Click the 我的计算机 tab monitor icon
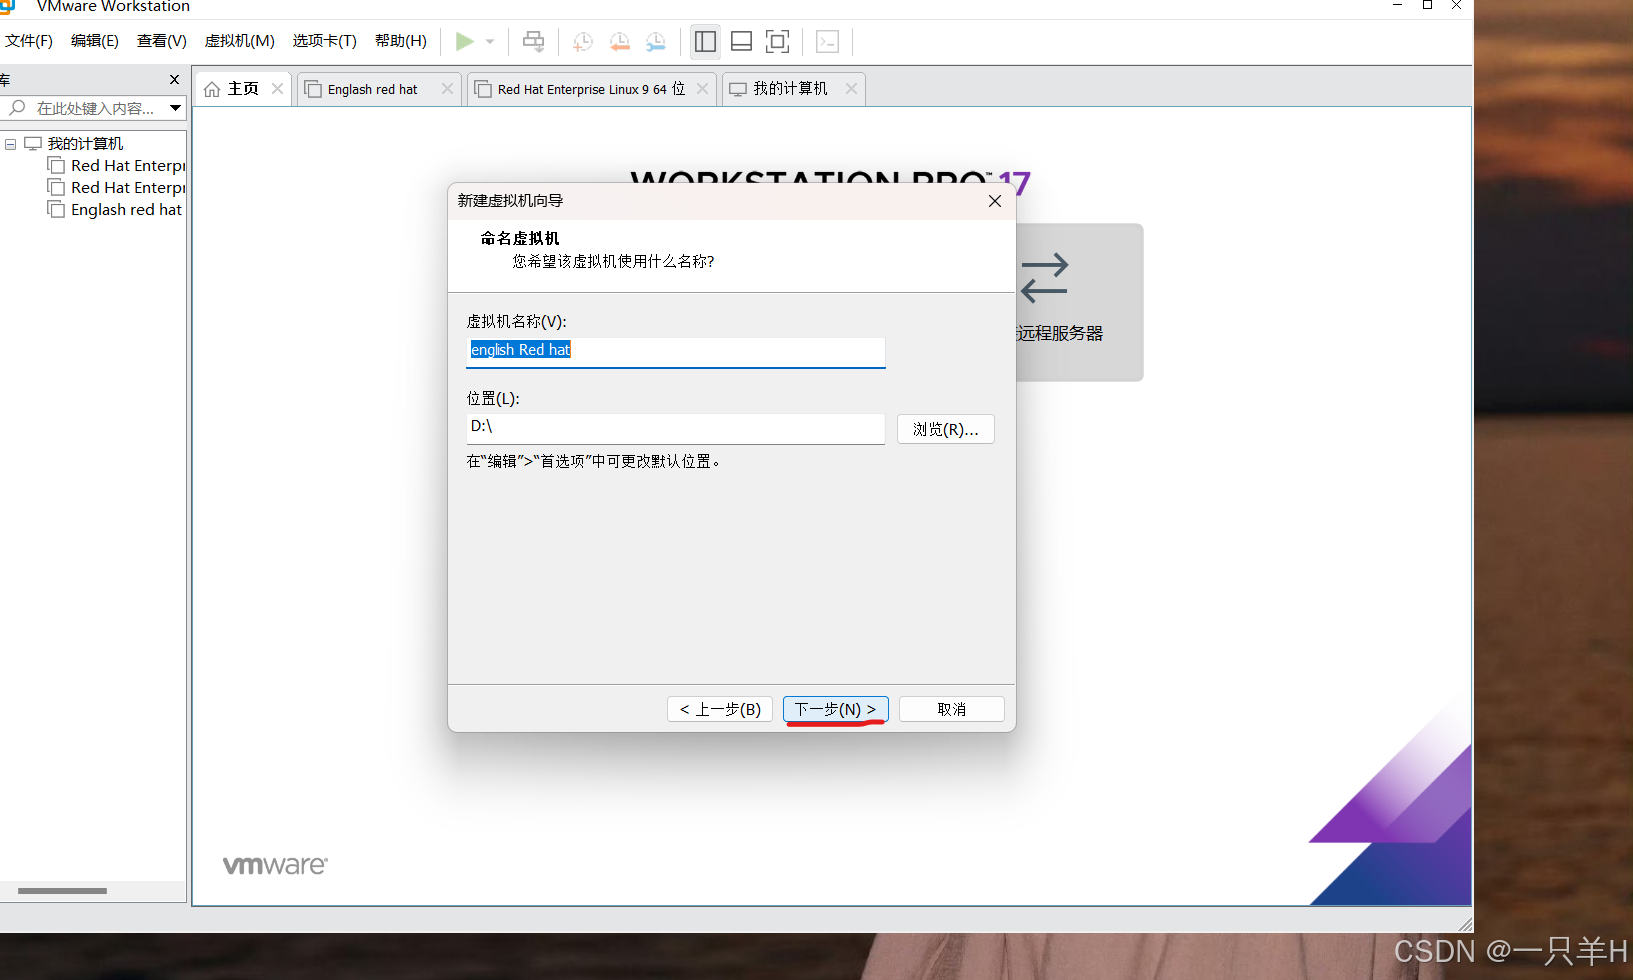Viewport: 1633px width, 980px height. click(738, 89)
